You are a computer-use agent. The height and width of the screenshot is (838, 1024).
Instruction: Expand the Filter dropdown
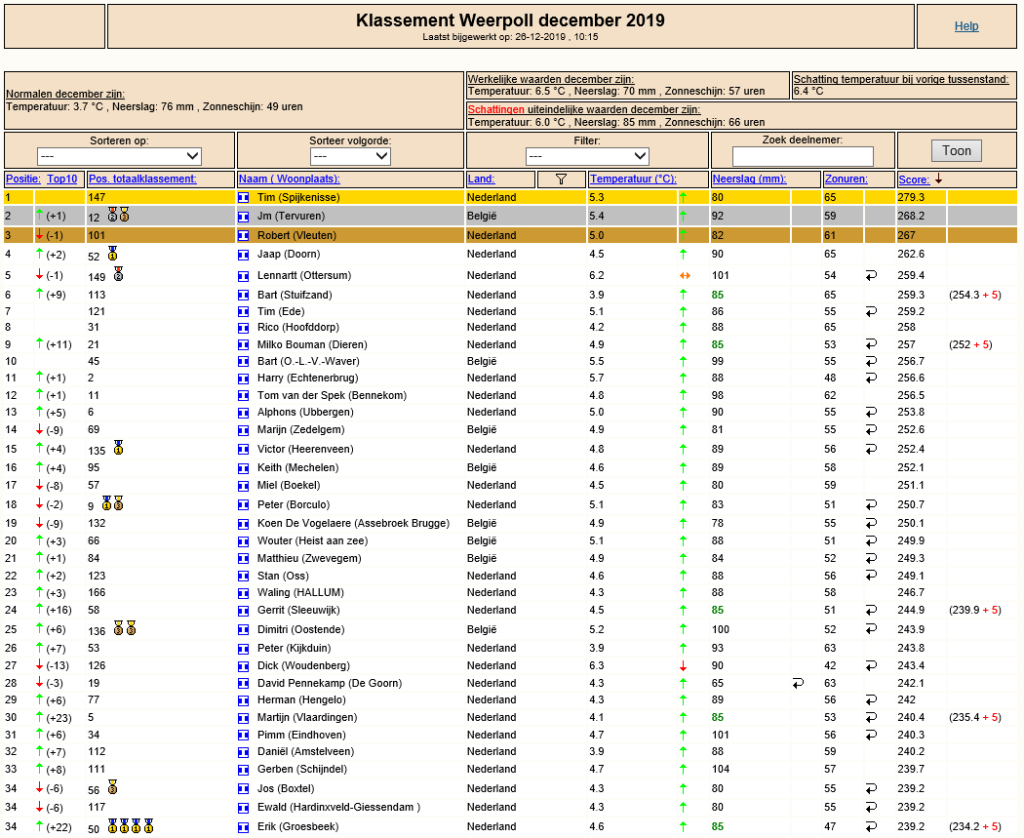[587, 156]
